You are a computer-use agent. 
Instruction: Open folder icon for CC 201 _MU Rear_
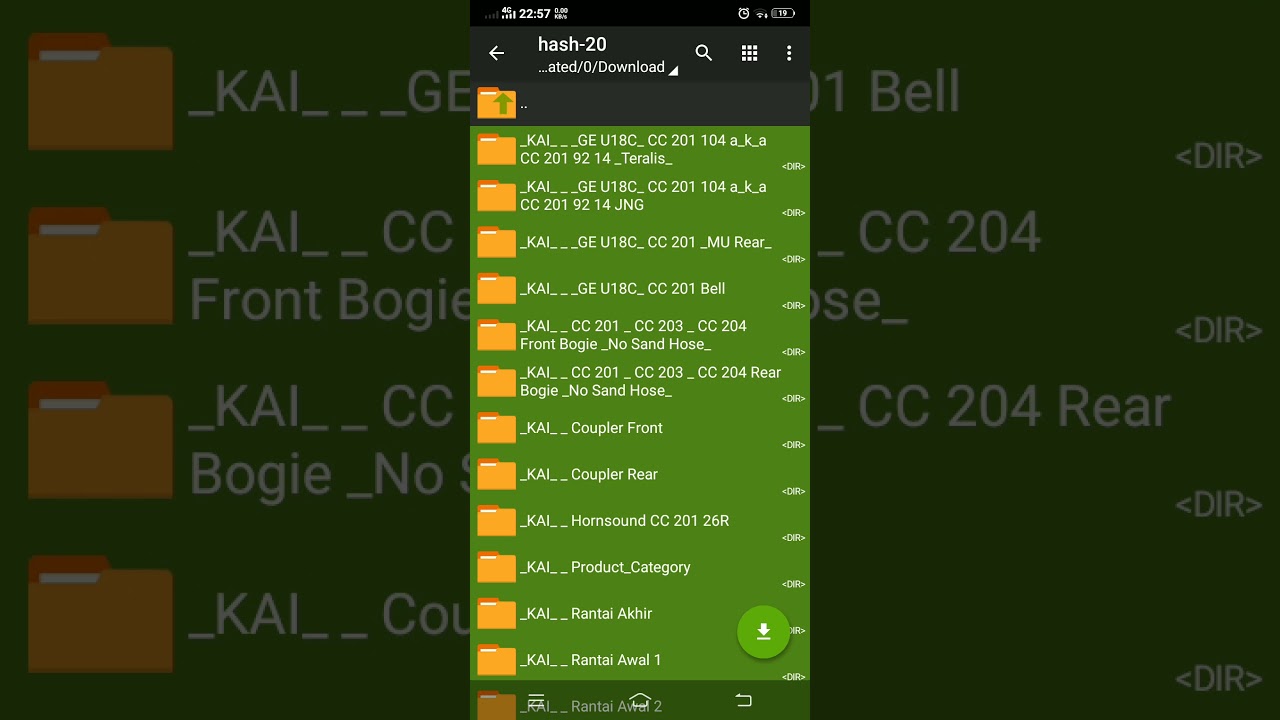pyautogui.click(x=496, y=242)
